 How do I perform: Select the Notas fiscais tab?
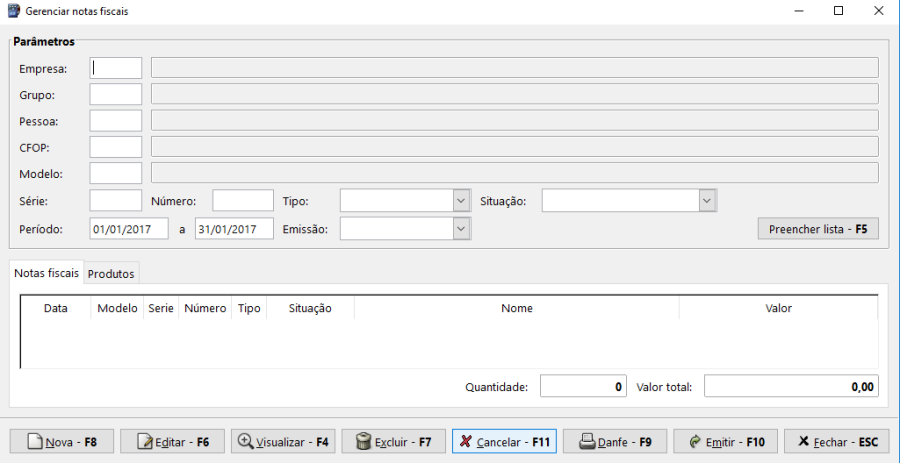point(46,273)
